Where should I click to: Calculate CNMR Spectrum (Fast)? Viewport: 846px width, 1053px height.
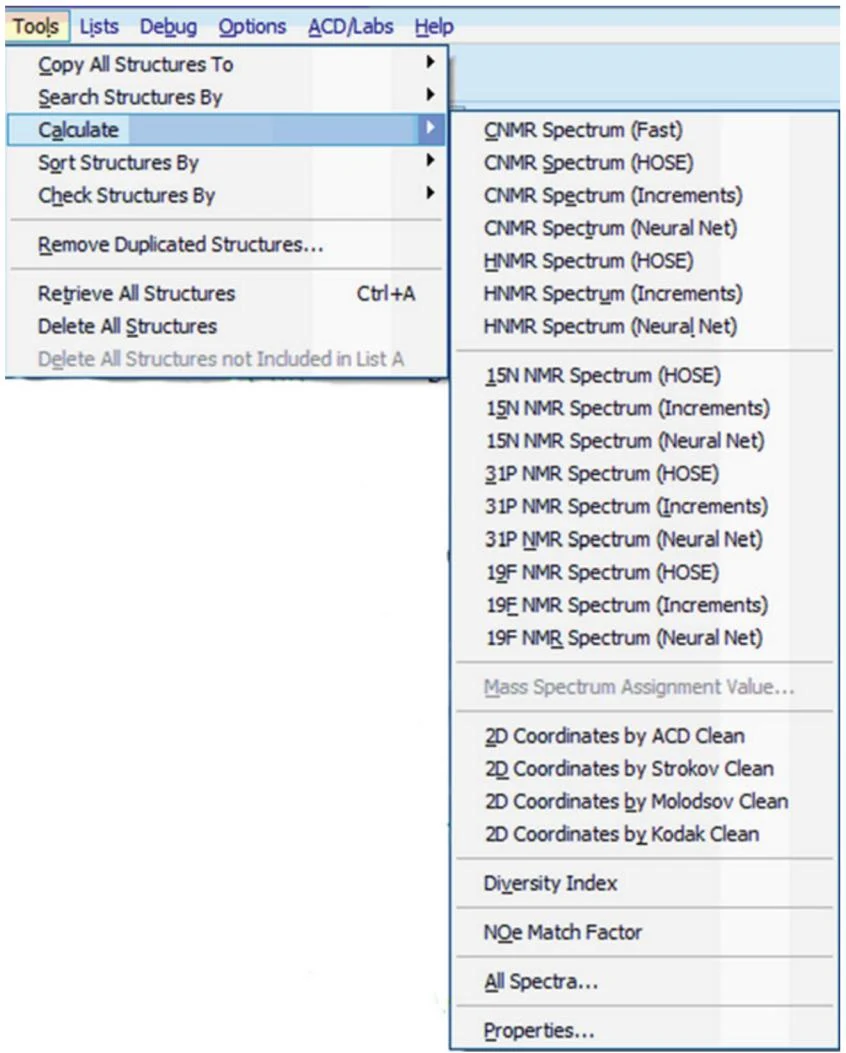point(645,130)
